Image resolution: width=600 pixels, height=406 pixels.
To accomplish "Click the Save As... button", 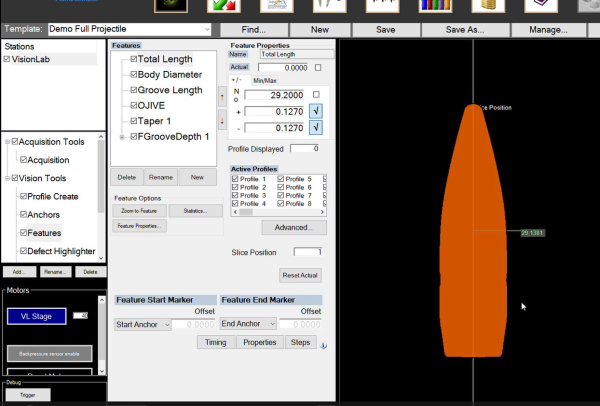I will click(465, 30).
